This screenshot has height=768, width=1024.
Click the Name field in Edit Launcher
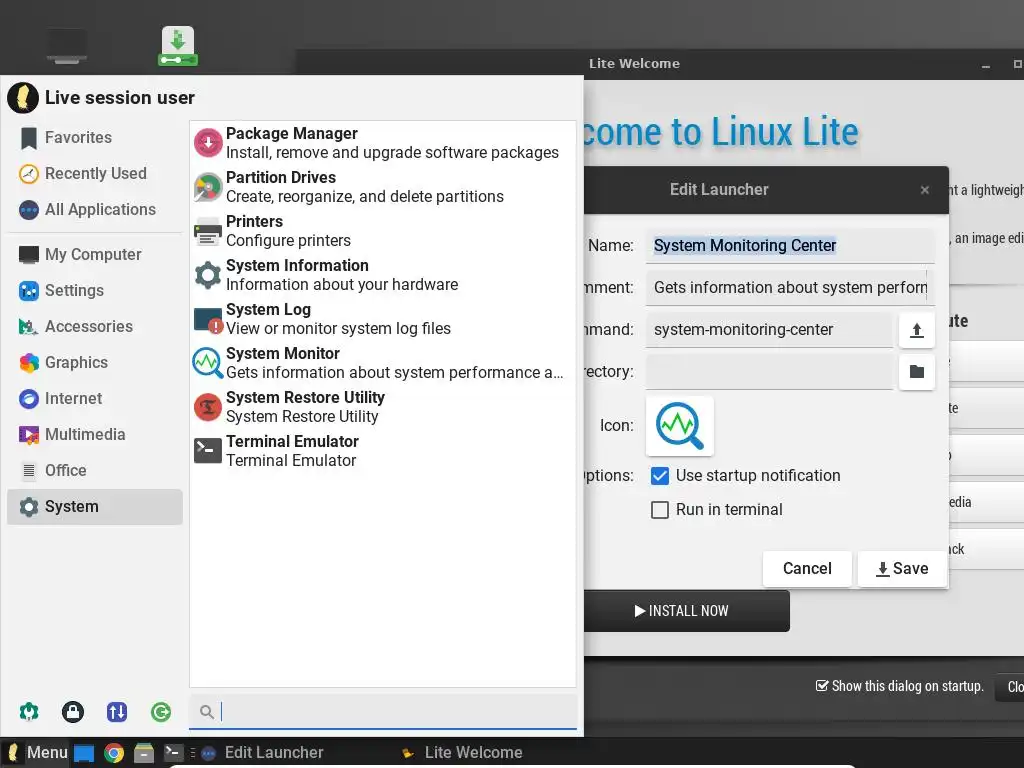(790, 246)
